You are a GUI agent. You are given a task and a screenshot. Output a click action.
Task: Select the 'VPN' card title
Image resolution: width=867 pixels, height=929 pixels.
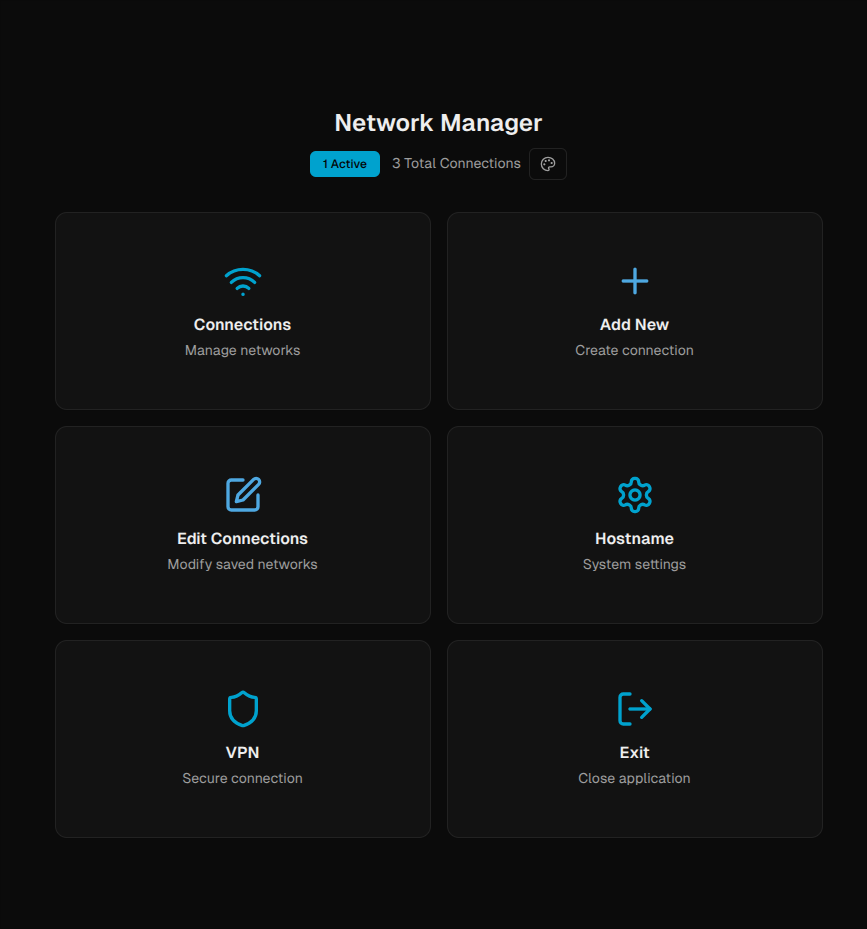(x=242, y=752)
